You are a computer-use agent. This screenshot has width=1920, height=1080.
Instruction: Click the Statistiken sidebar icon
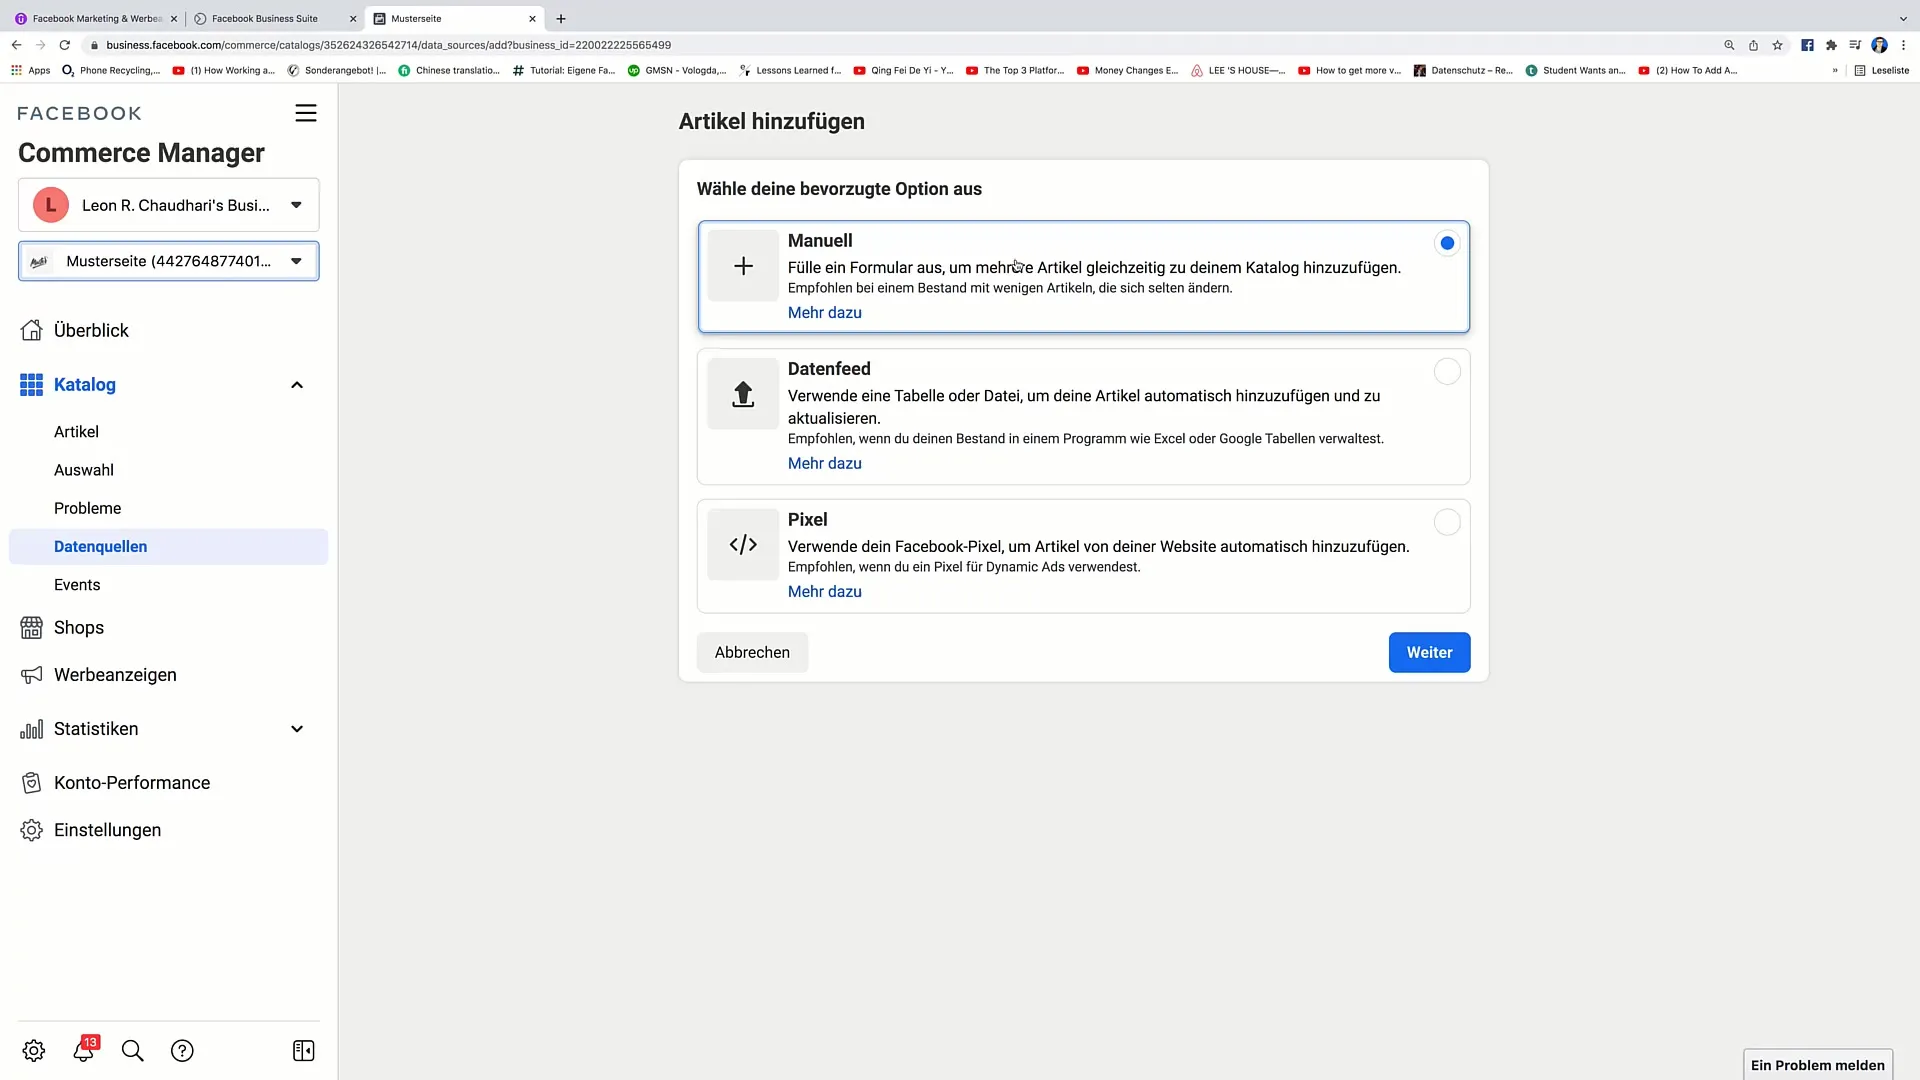click(x=32, y=728)
